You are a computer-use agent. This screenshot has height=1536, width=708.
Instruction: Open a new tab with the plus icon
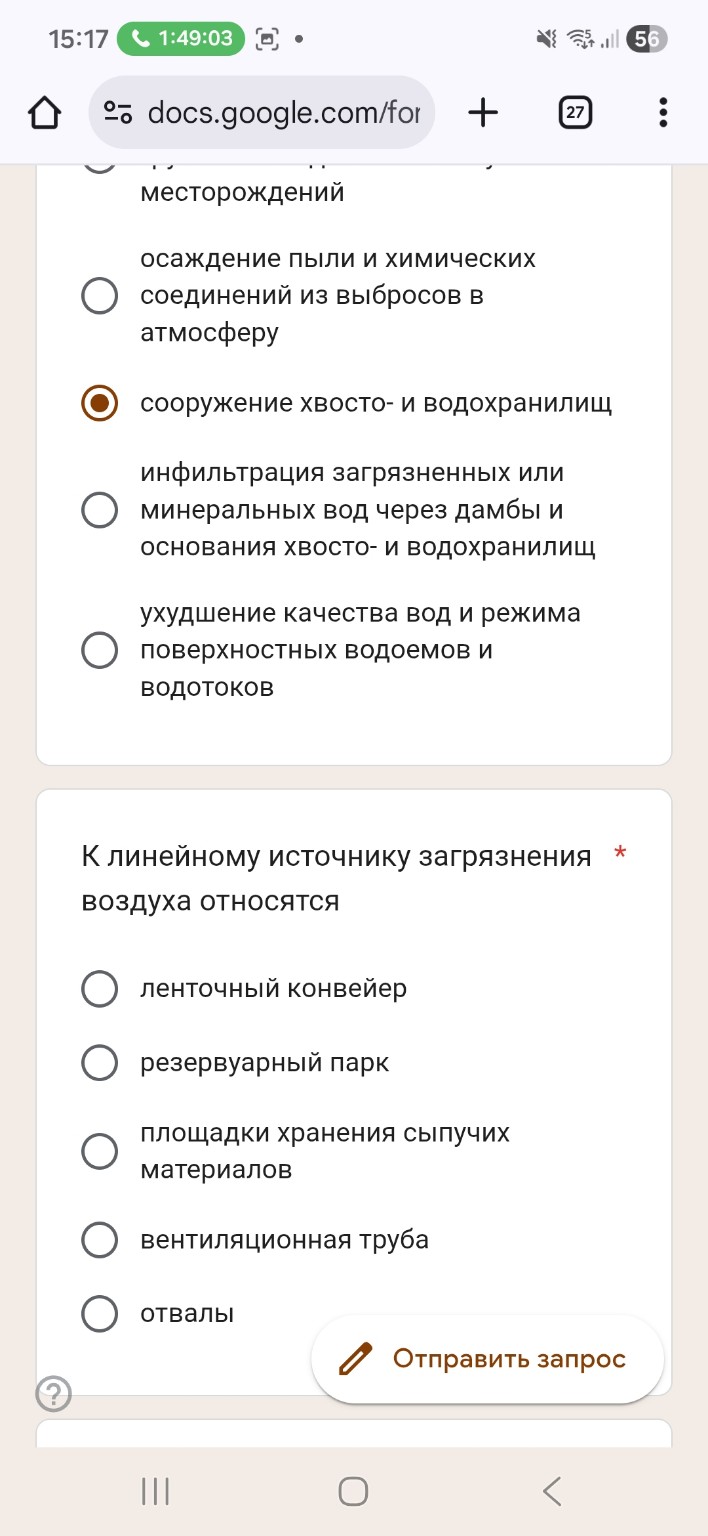[x=483, y=112]
